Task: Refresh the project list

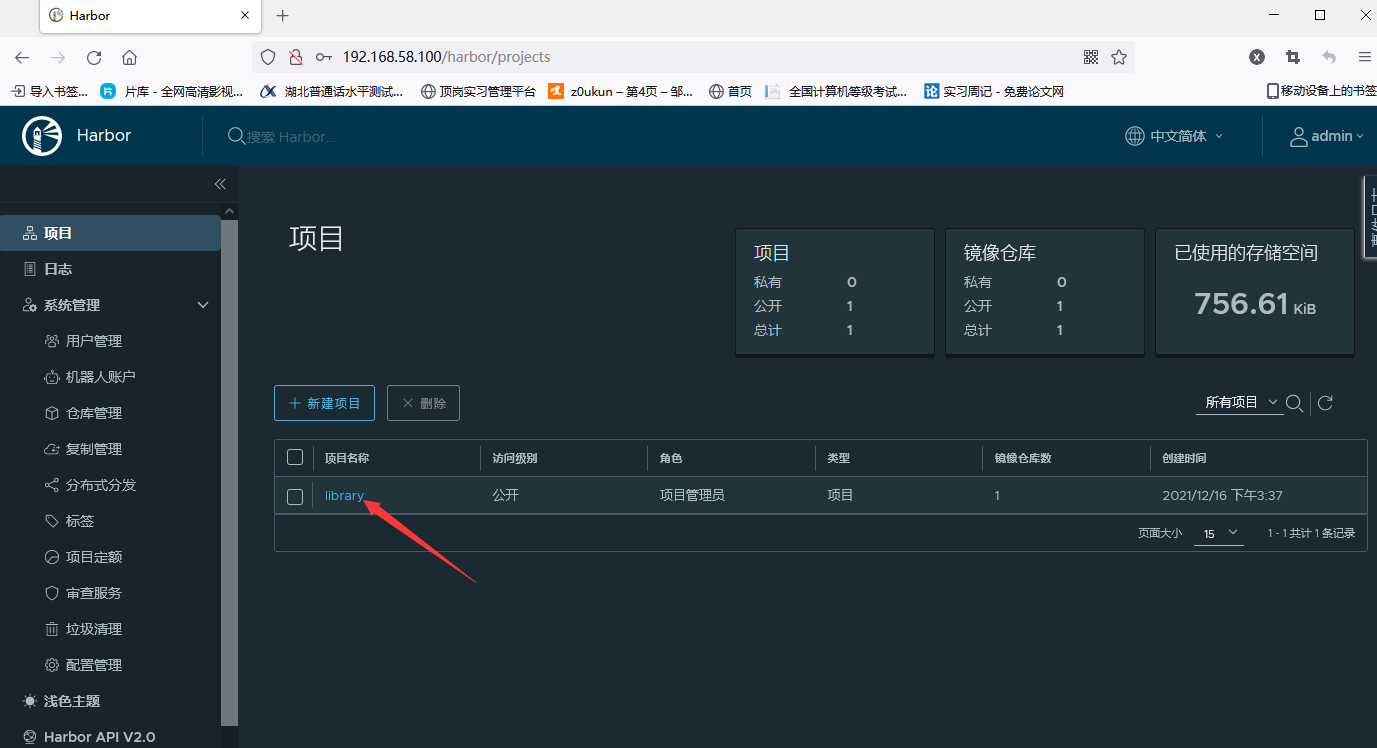Action: click(1325, 403)
